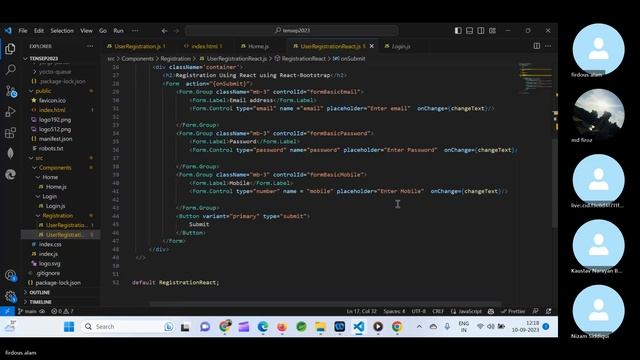The height and width of the screenshot is (360, 640).
Task: Open the Accounts icon in activity bar
Action: tap(10, 276)
